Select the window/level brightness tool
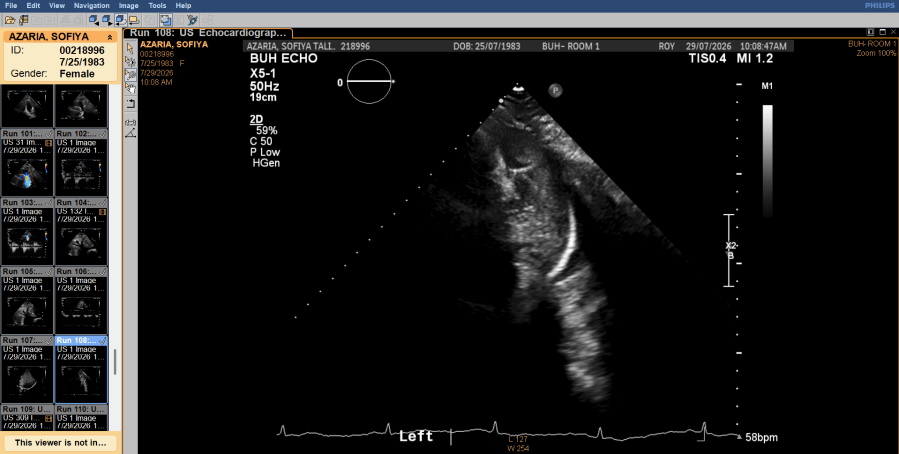The height and width of the screenshot is (454, 899). pyautogui.click(x=130, y=61)
